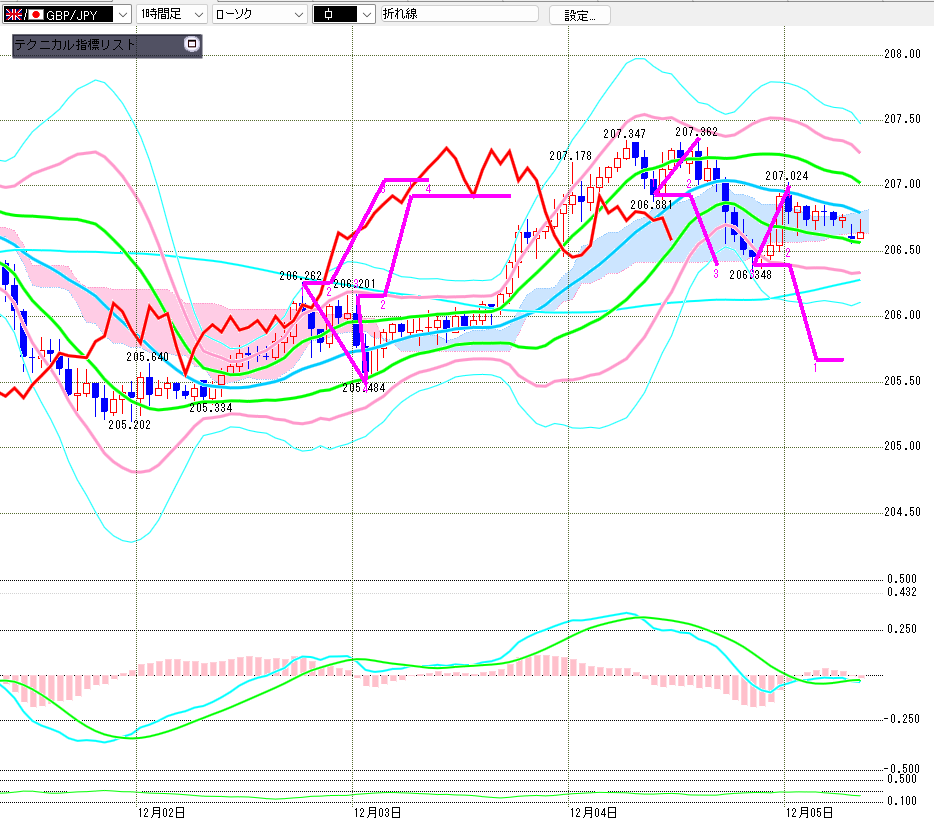
Task: Click the 208.00 price axis level
Action: pyautogui.click(x=903, y=54)
